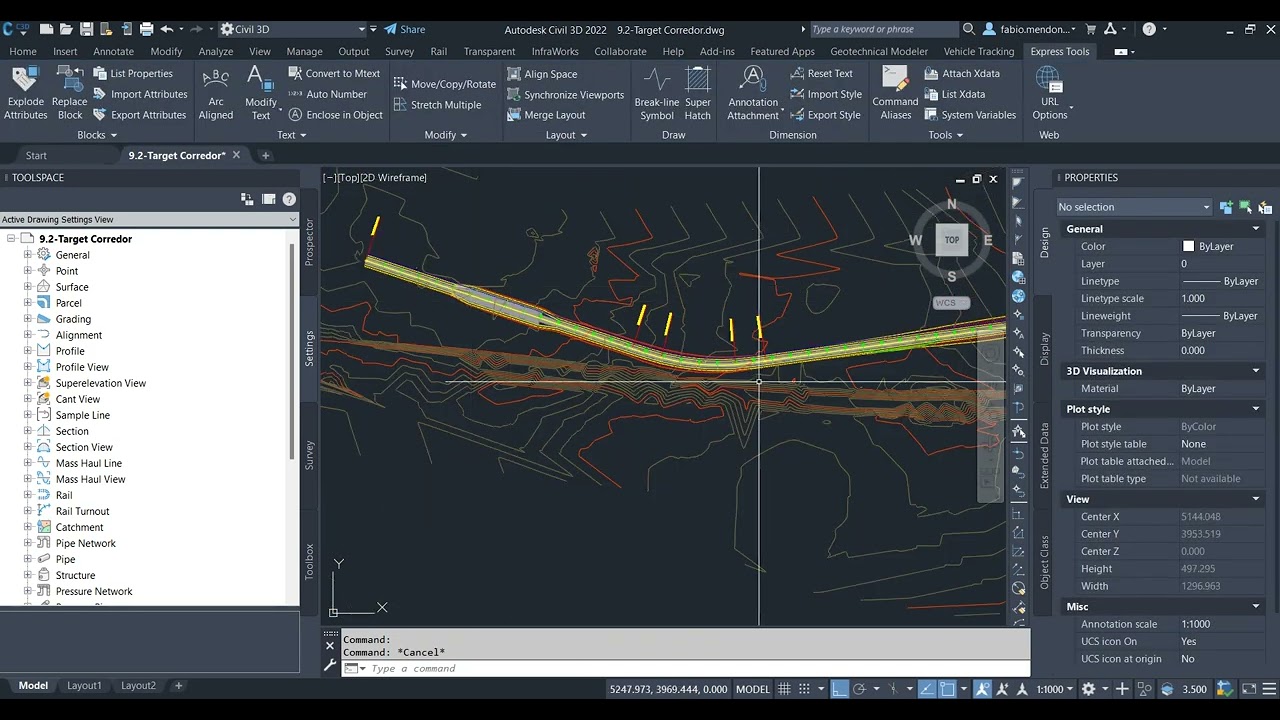Toggle TOP face on the ViewCube
This screenshot has height=720, width=1280.
click(x=951, y=240)
